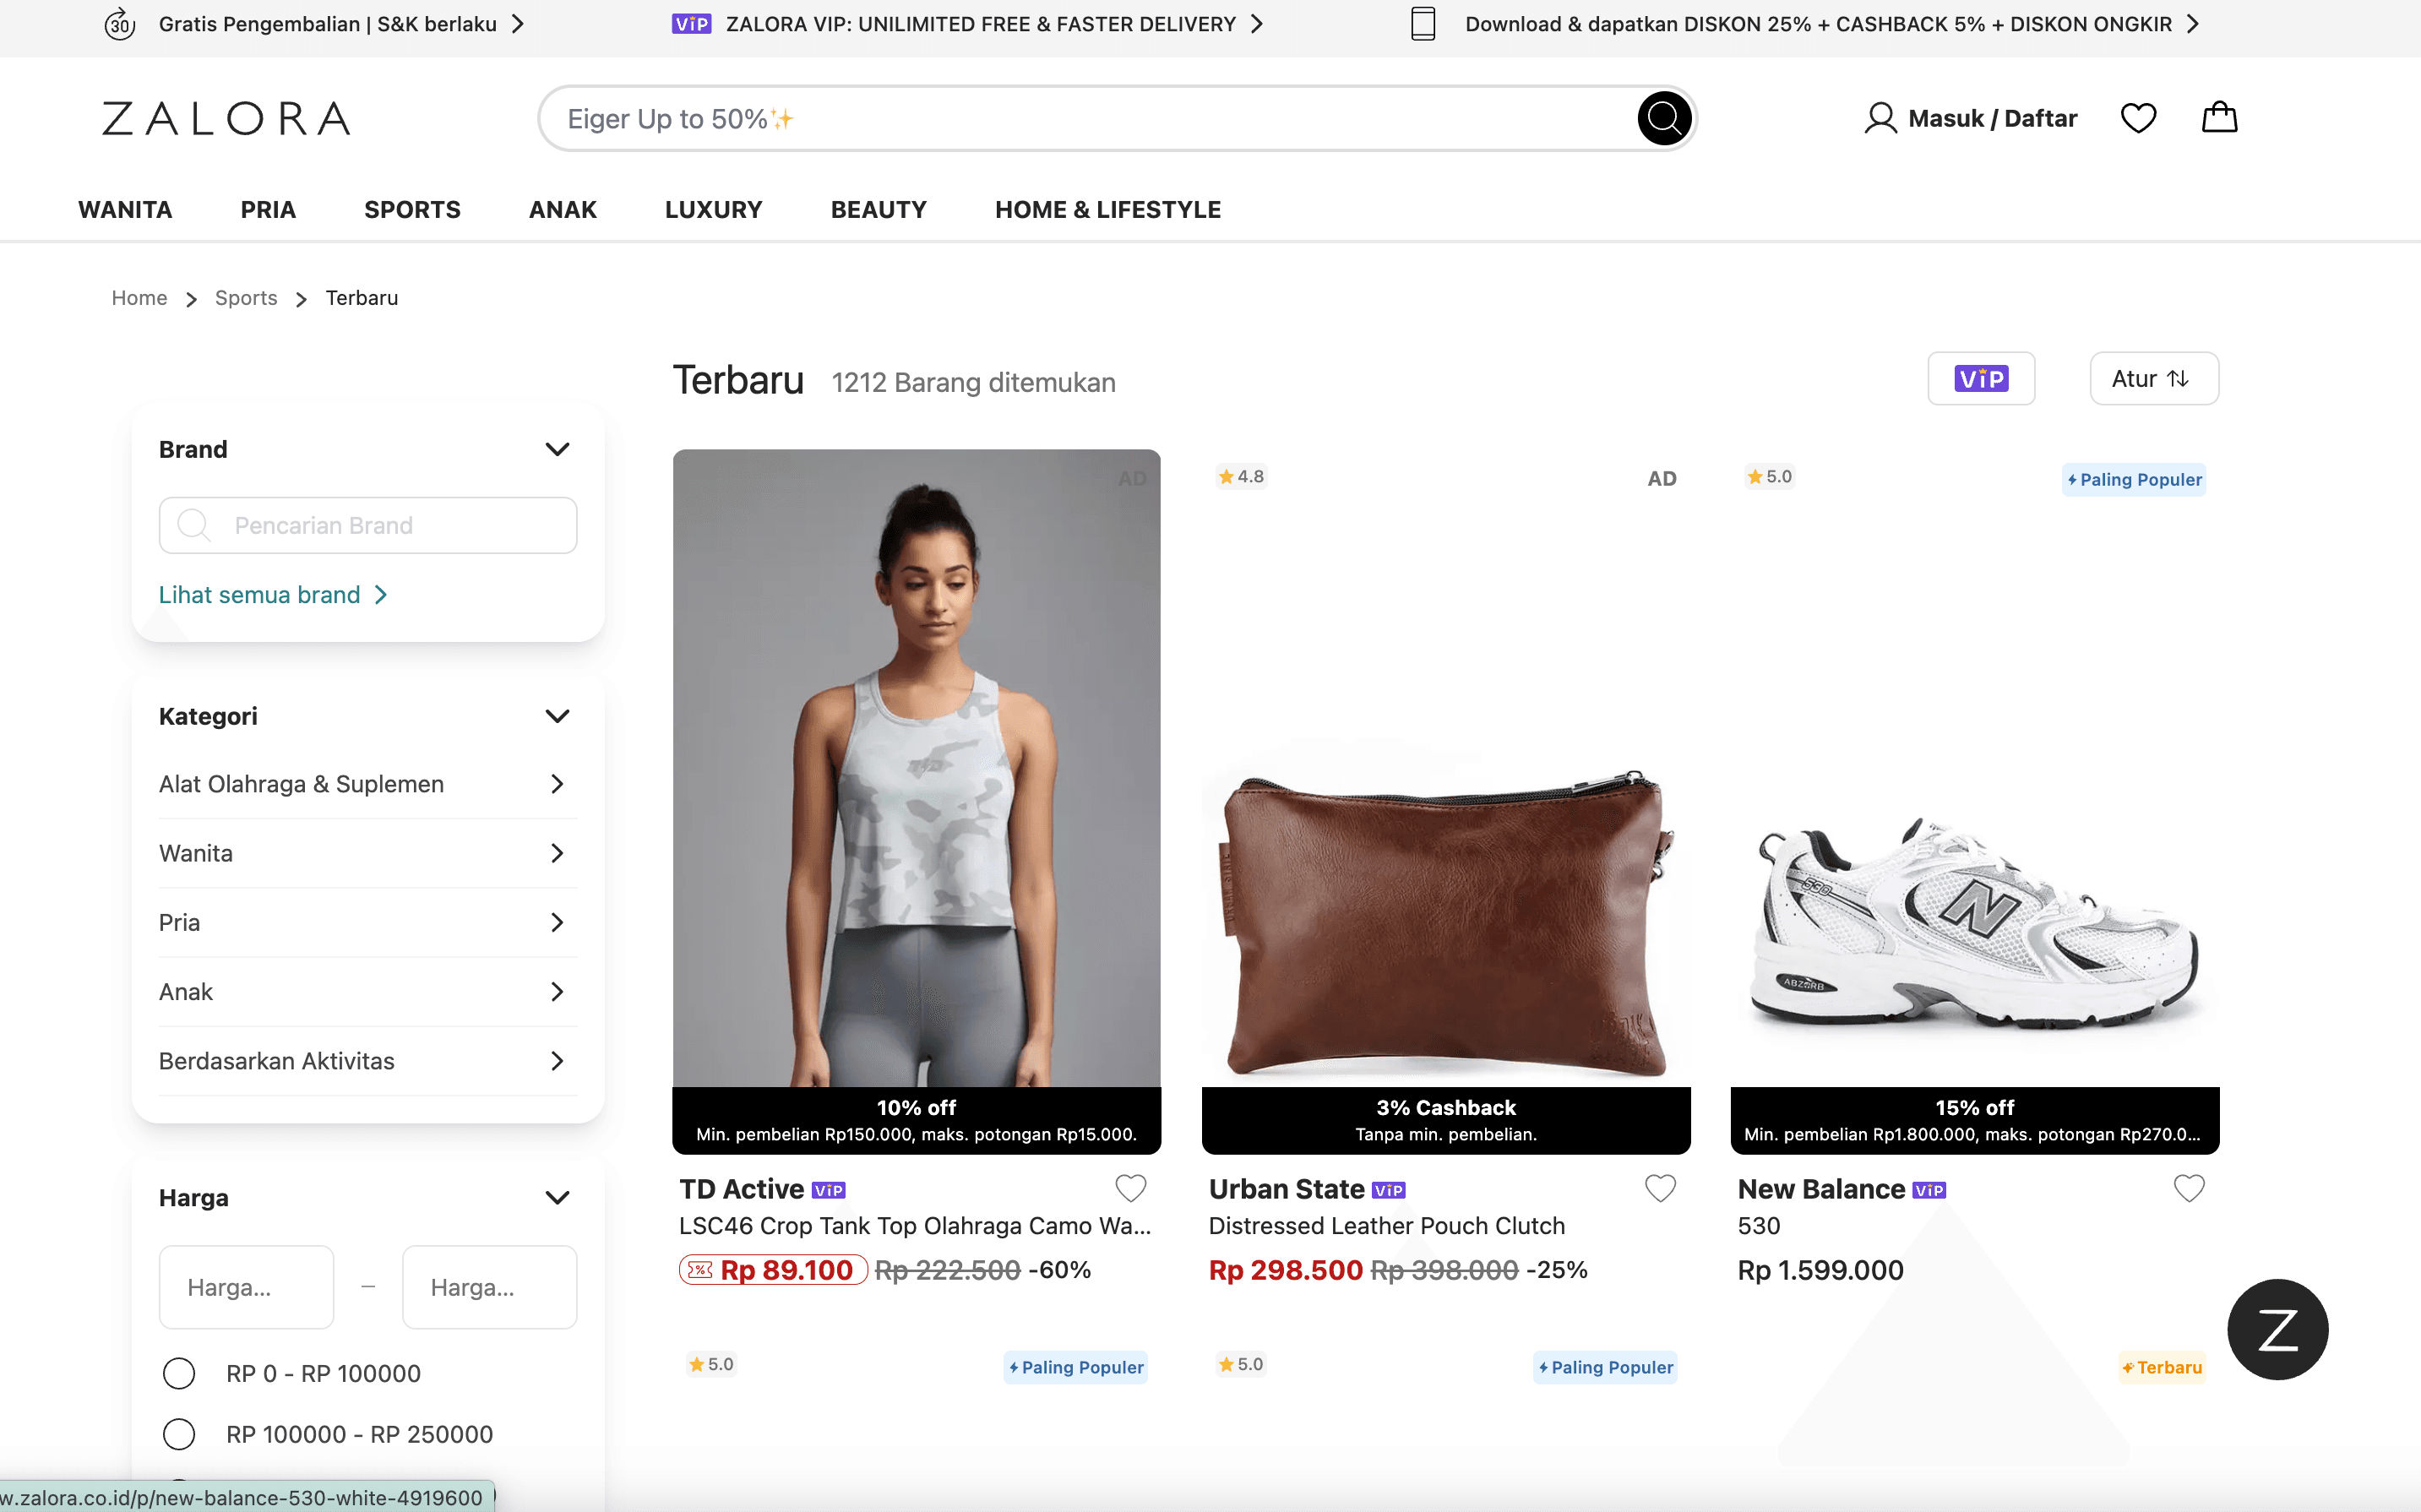
Task: Click the black search magnifier button
Action: point(1663,119)
